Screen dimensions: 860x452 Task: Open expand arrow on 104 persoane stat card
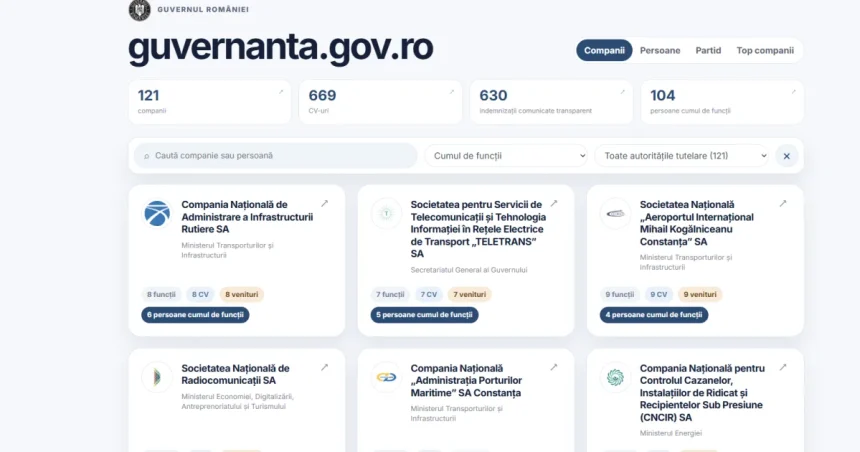tap(793, 92)
